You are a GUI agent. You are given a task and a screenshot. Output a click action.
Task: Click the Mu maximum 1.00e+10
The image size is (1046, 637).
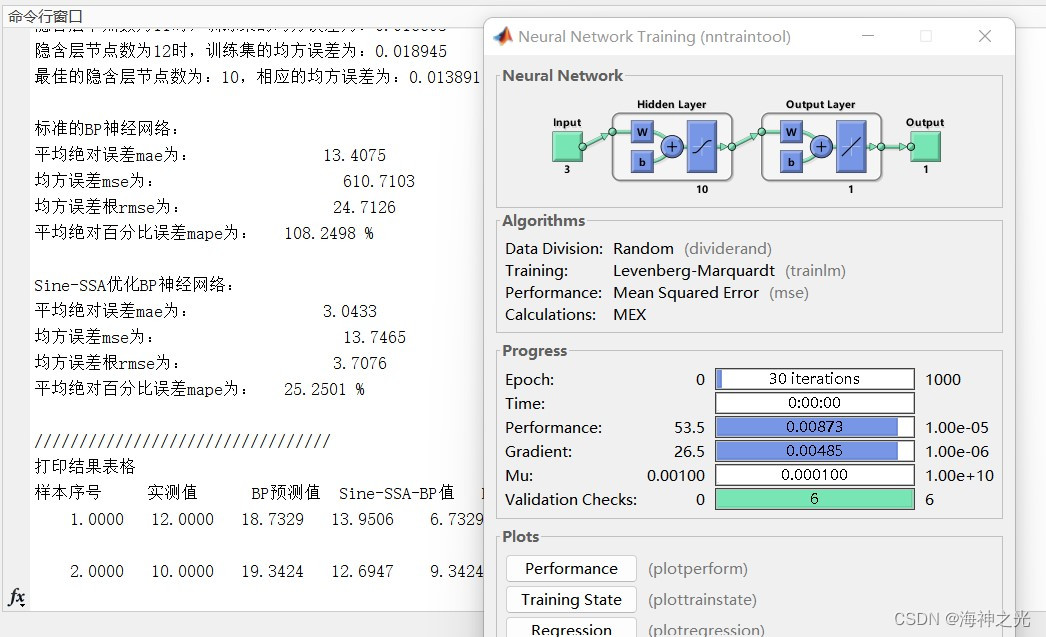point(959,476)
